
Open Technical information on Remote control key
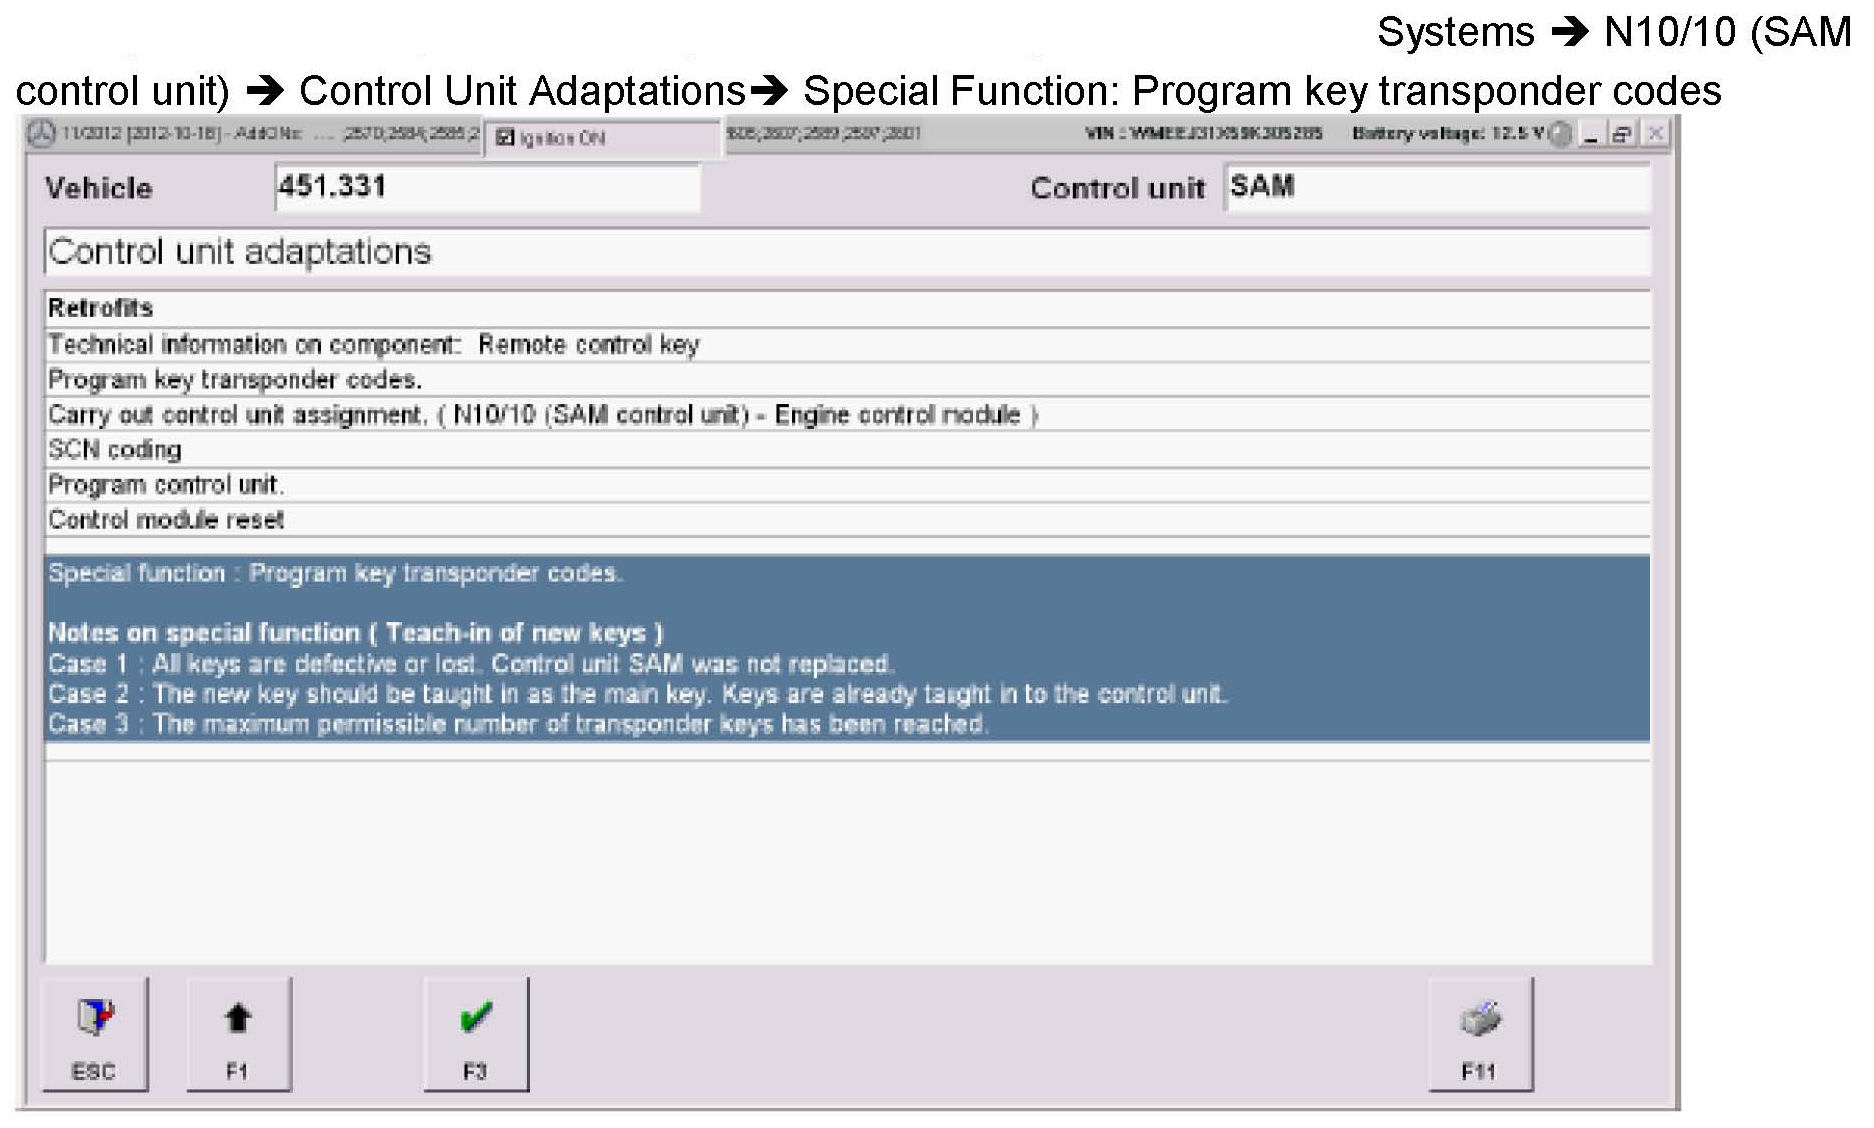coord(373,345)
